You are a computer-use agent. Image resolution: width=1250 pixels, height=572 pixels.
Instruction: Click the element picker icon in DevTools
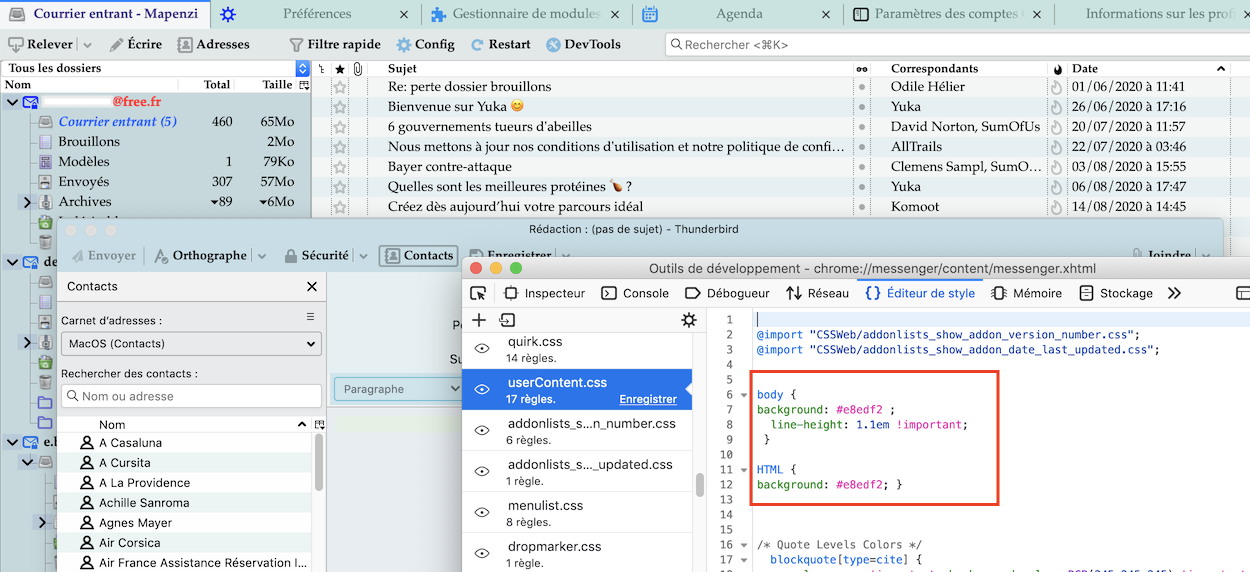[478, 293]
